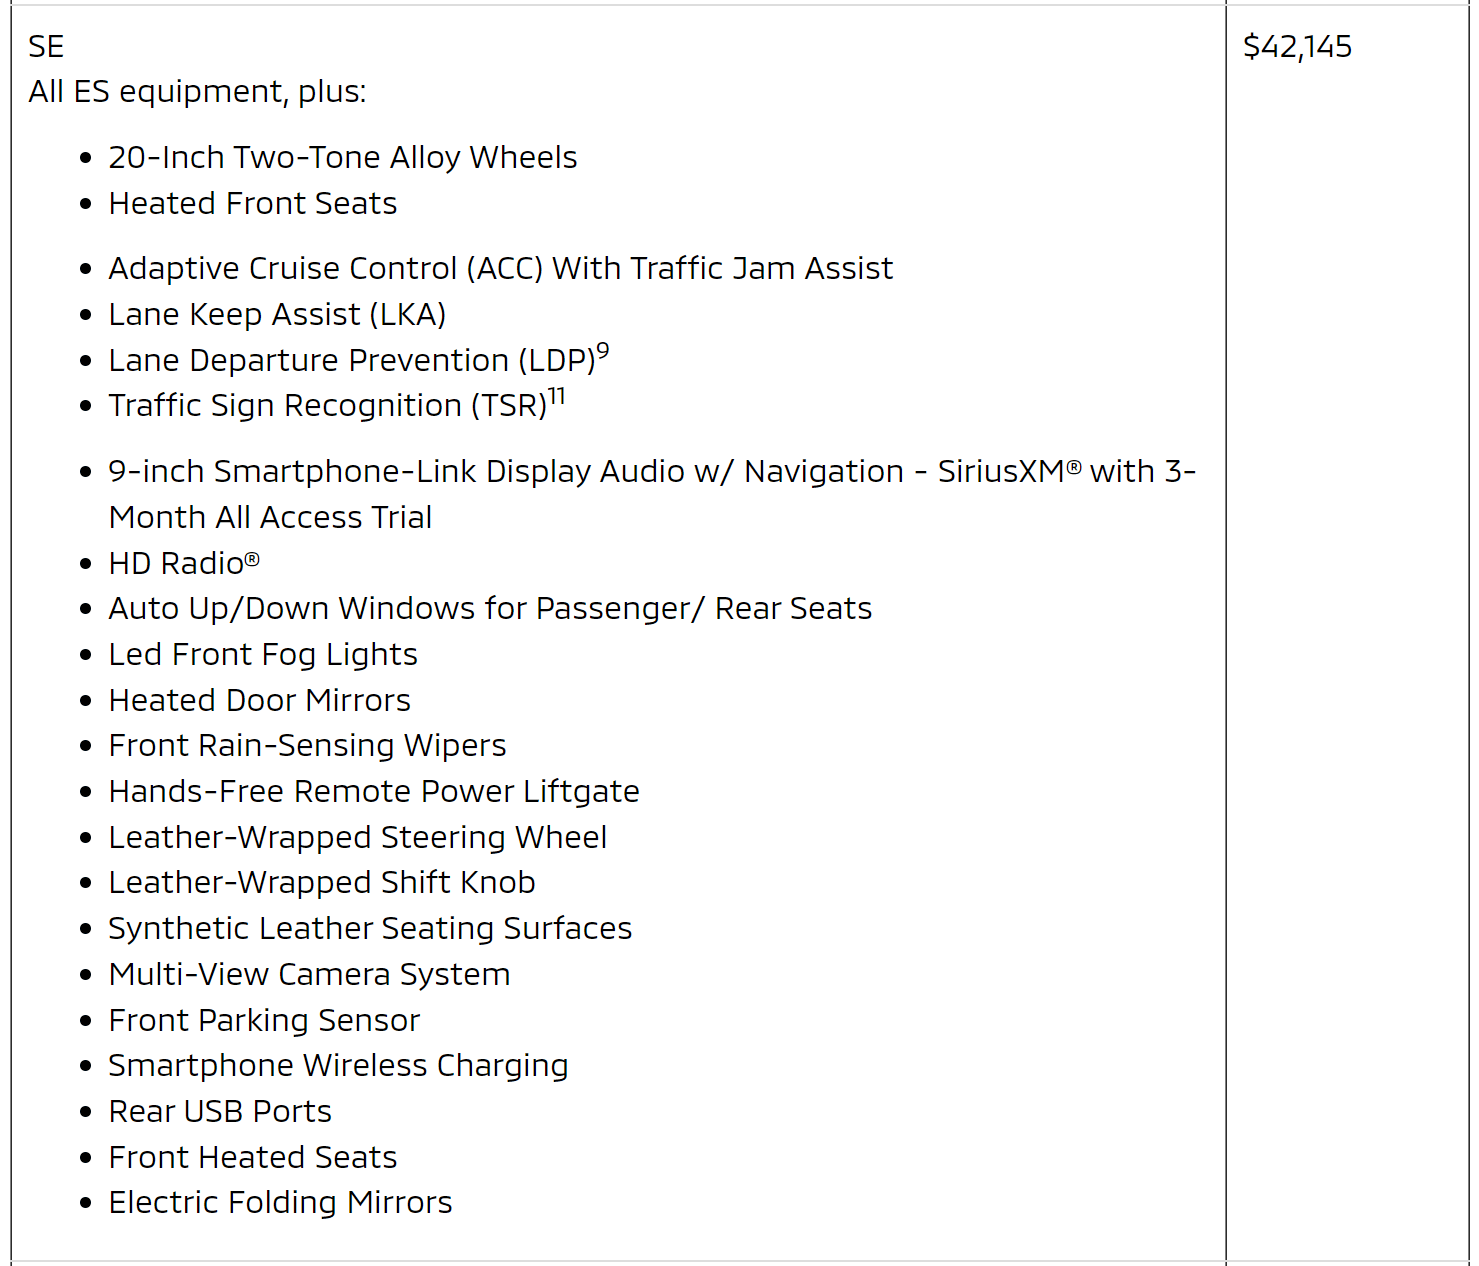Select the 20-Inch Two-Tone Alloy Wheels item
The width and height of the screenshot is (1479, 1266).
[342, 158]
